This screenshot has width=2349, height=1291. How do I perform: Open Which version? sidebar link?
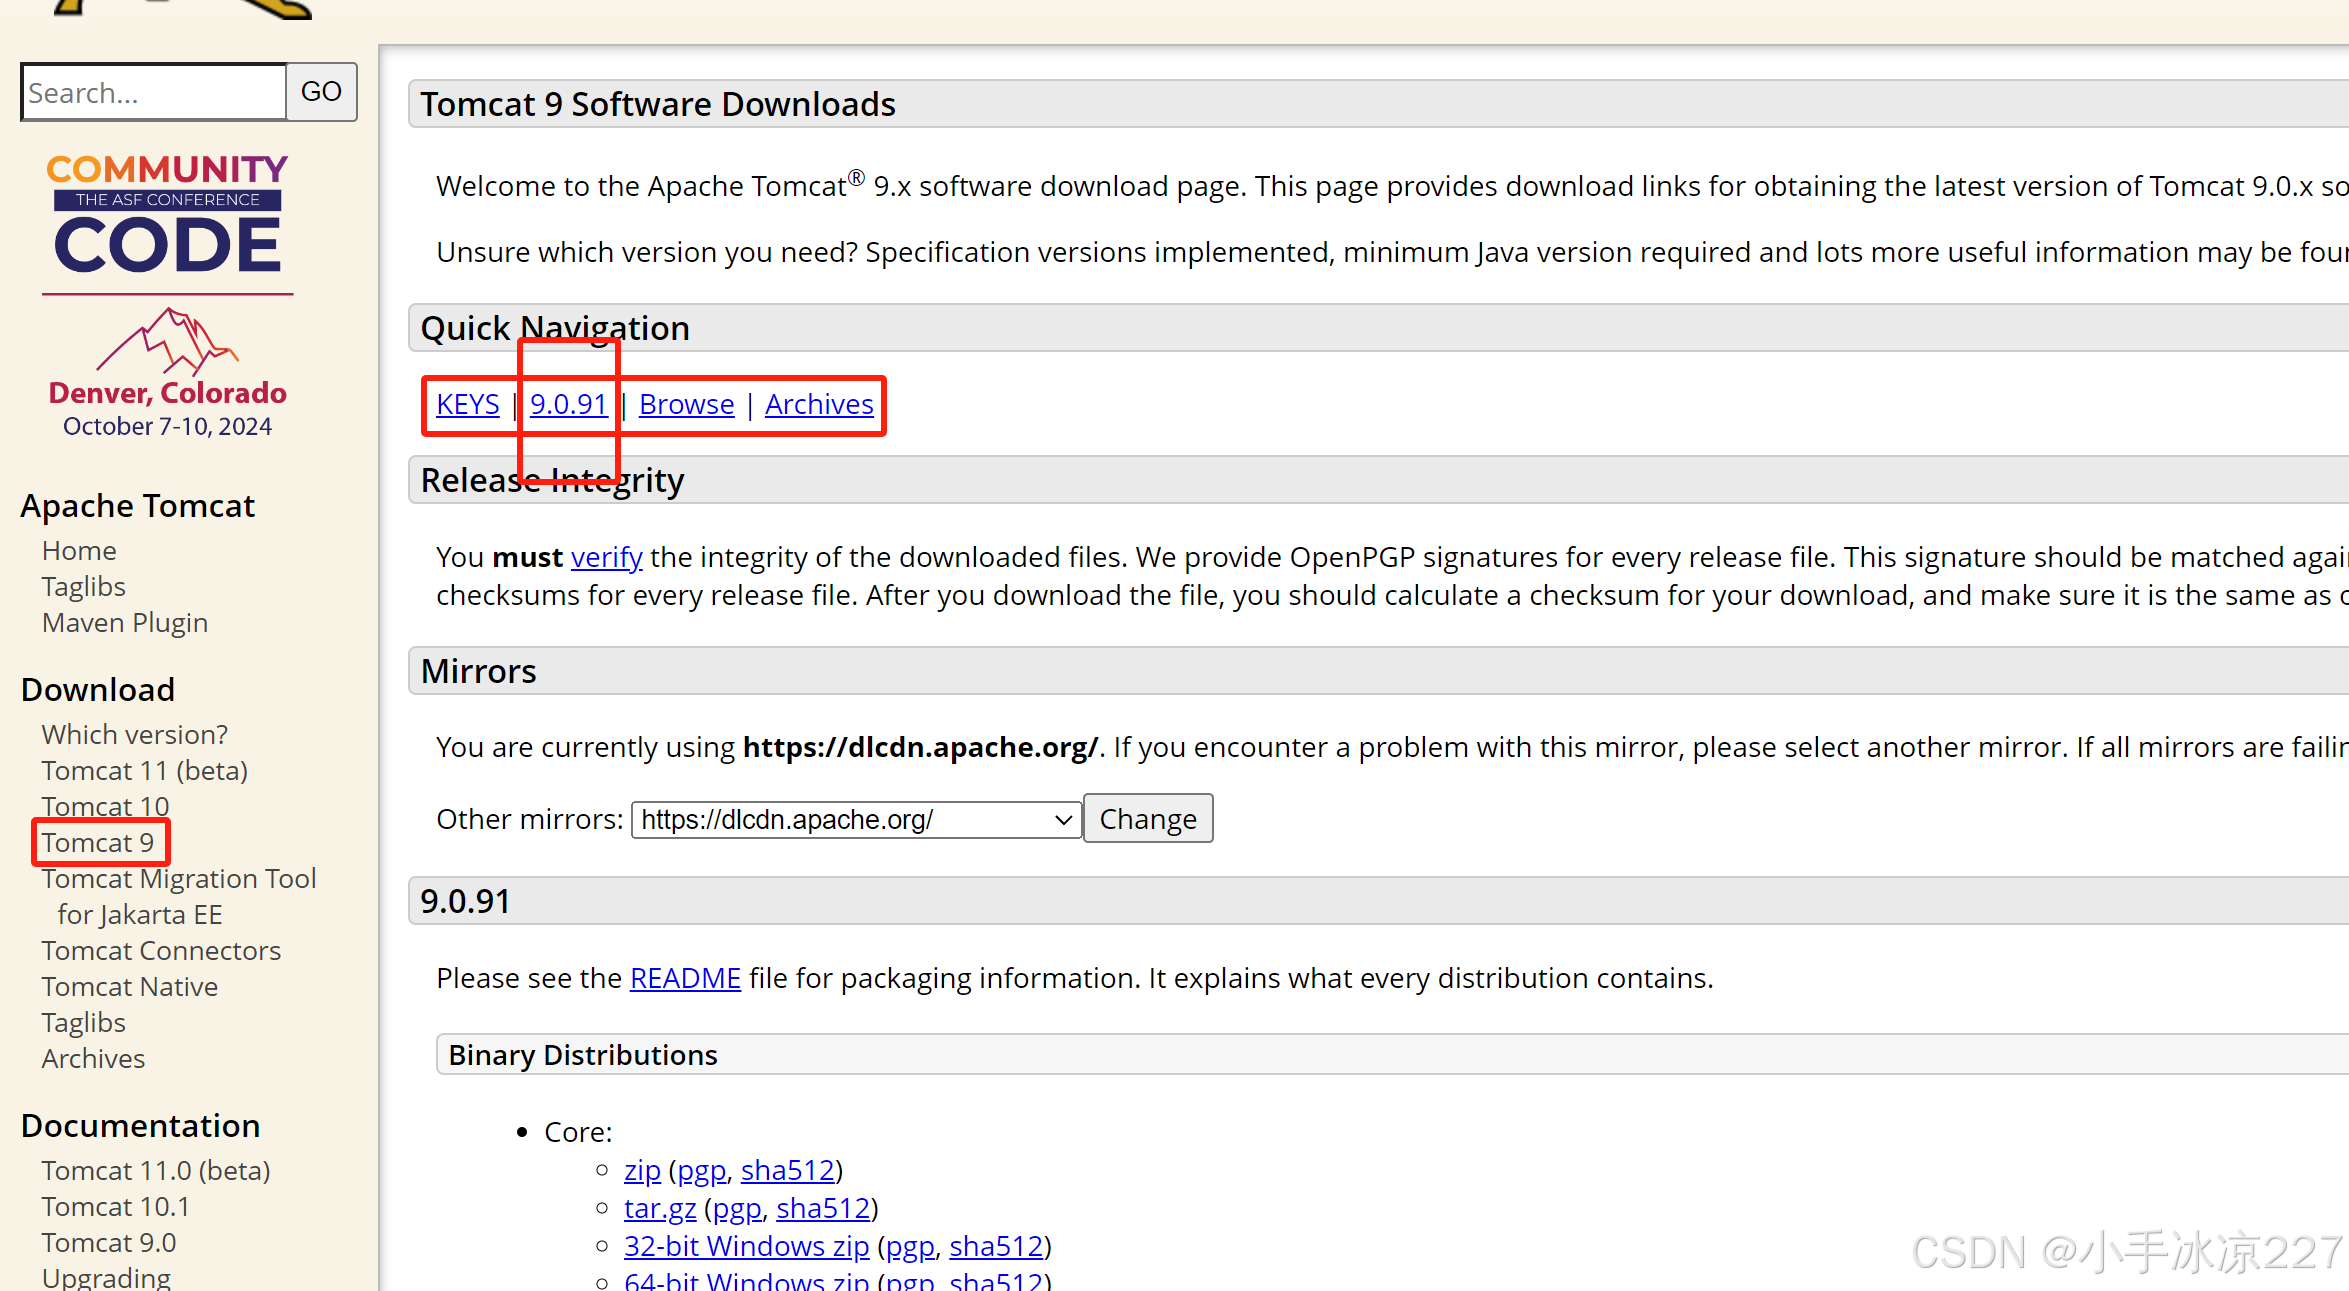click(135, 734)
